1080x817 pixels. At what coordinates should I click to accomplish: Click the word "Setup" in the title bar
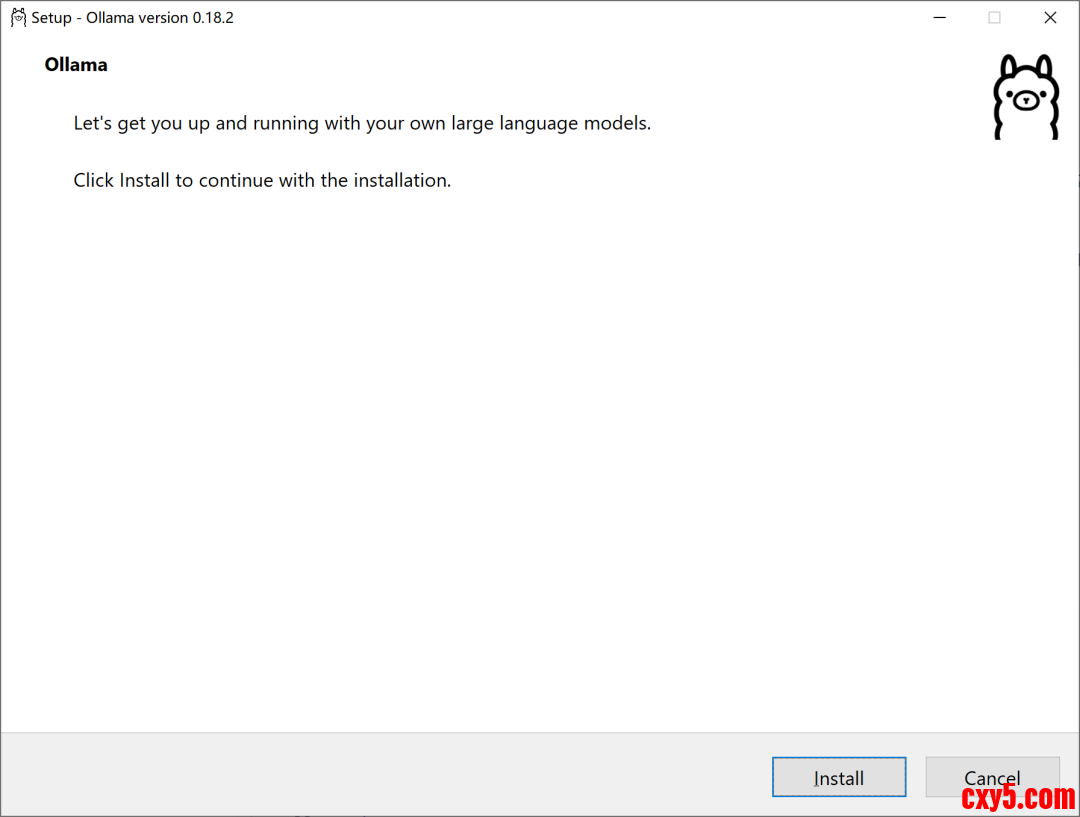tap(51, 18)
